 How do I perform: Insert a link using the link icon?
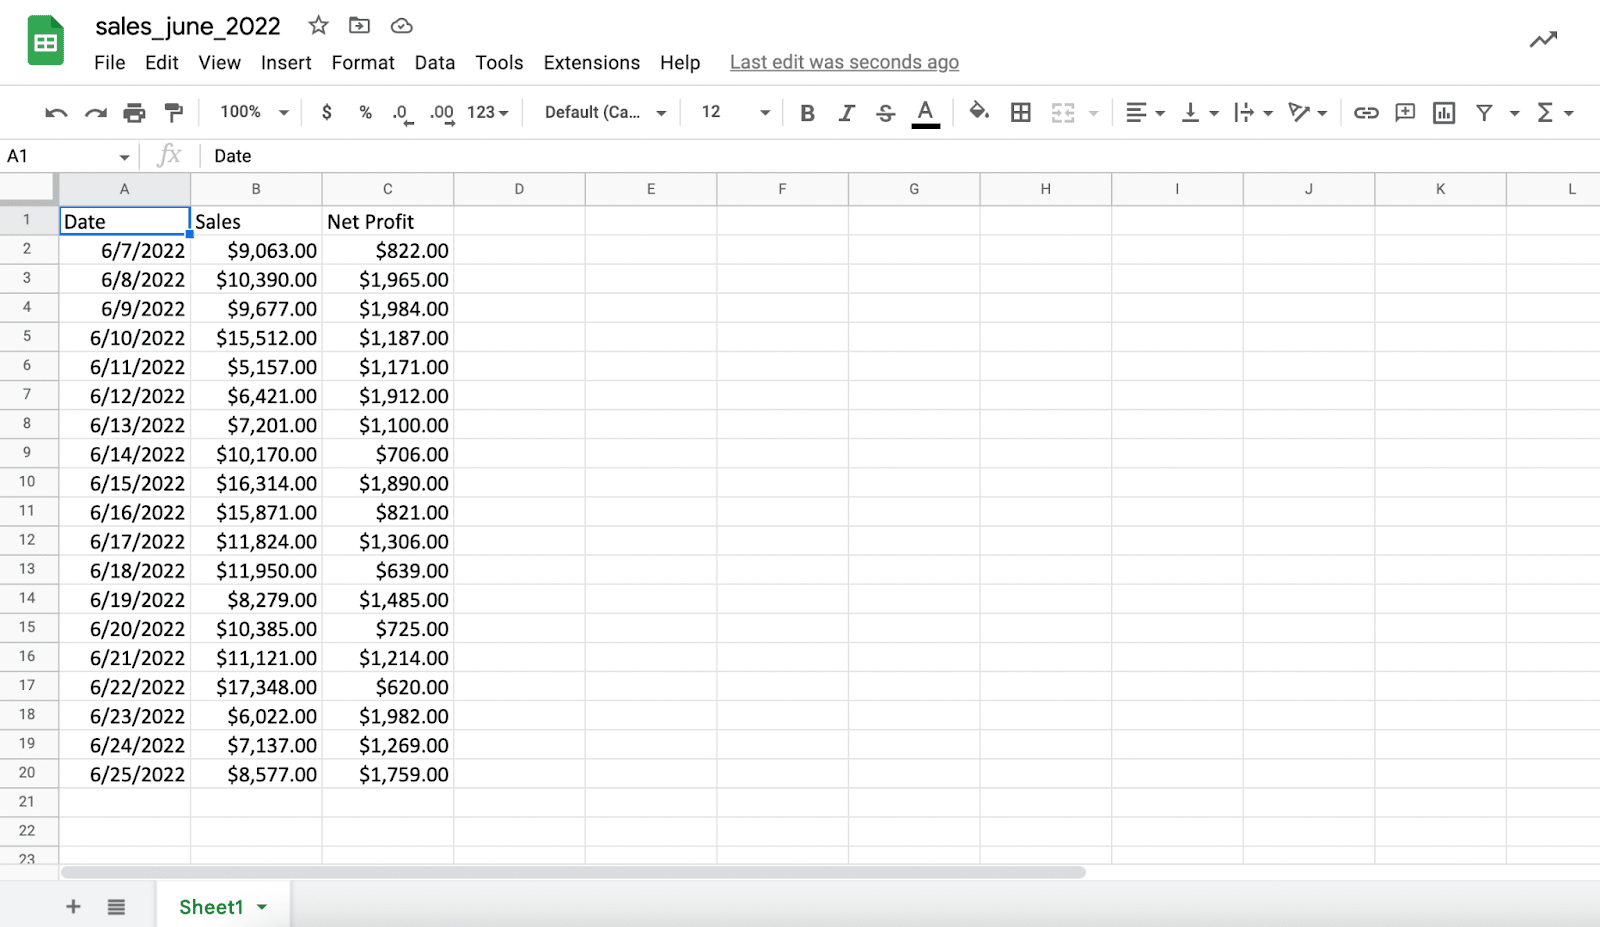(x=1366, y=113)
